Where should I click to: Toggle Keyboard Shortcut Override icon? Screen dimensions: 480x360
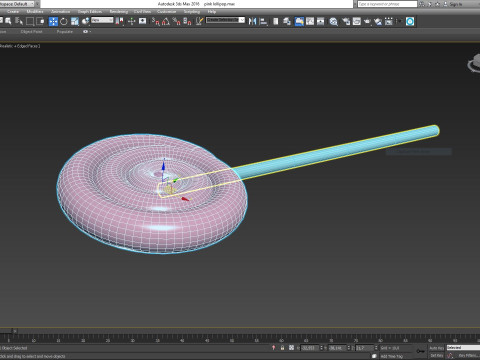click(x=142, y=22)
